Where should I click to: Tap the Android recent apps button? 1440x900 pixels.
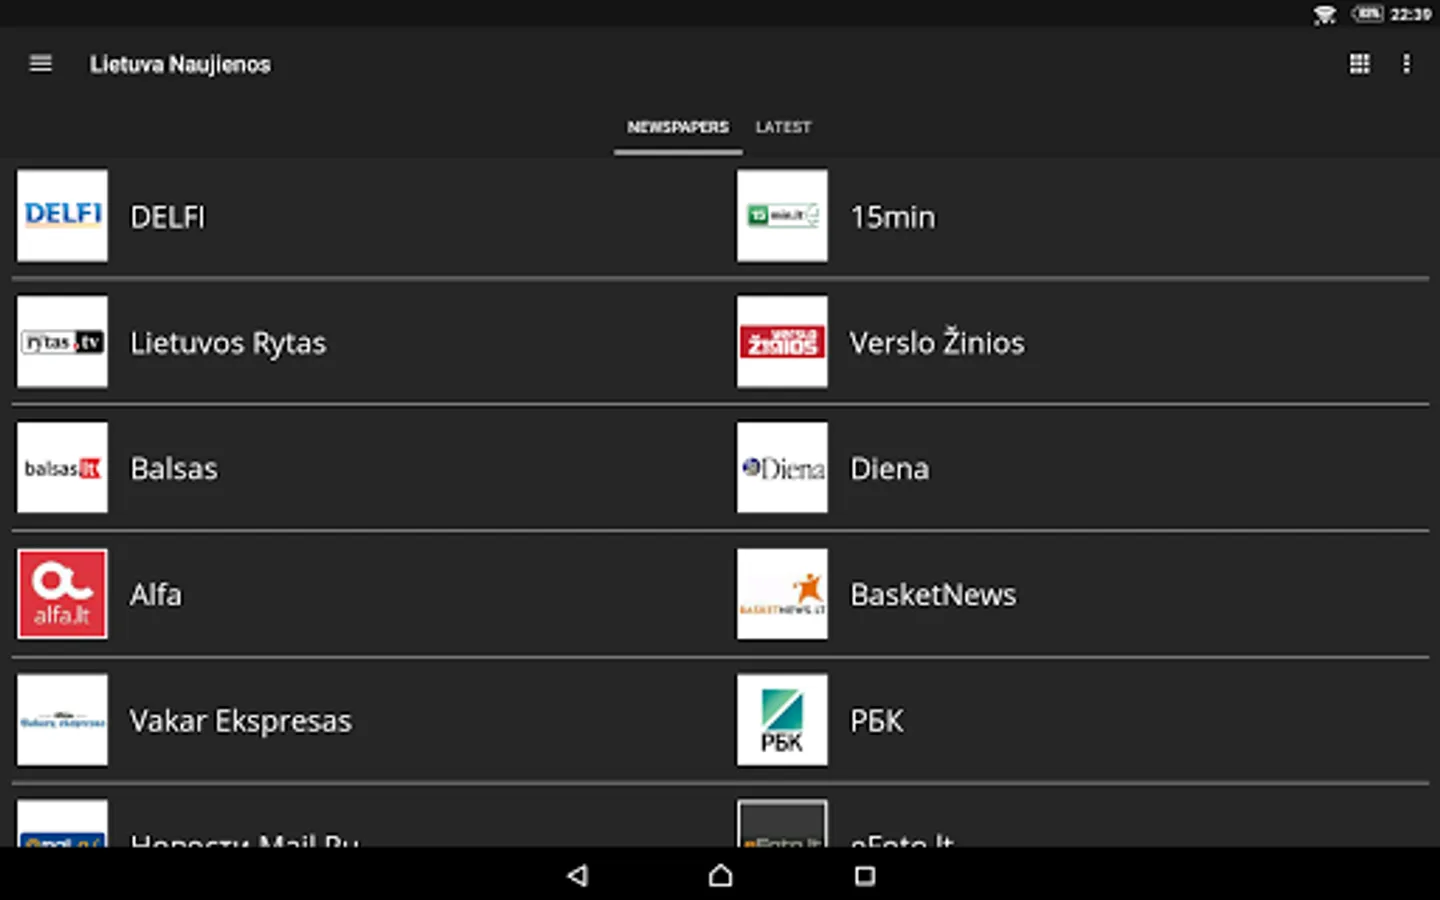pyautogui.click(x=865, y=876)
